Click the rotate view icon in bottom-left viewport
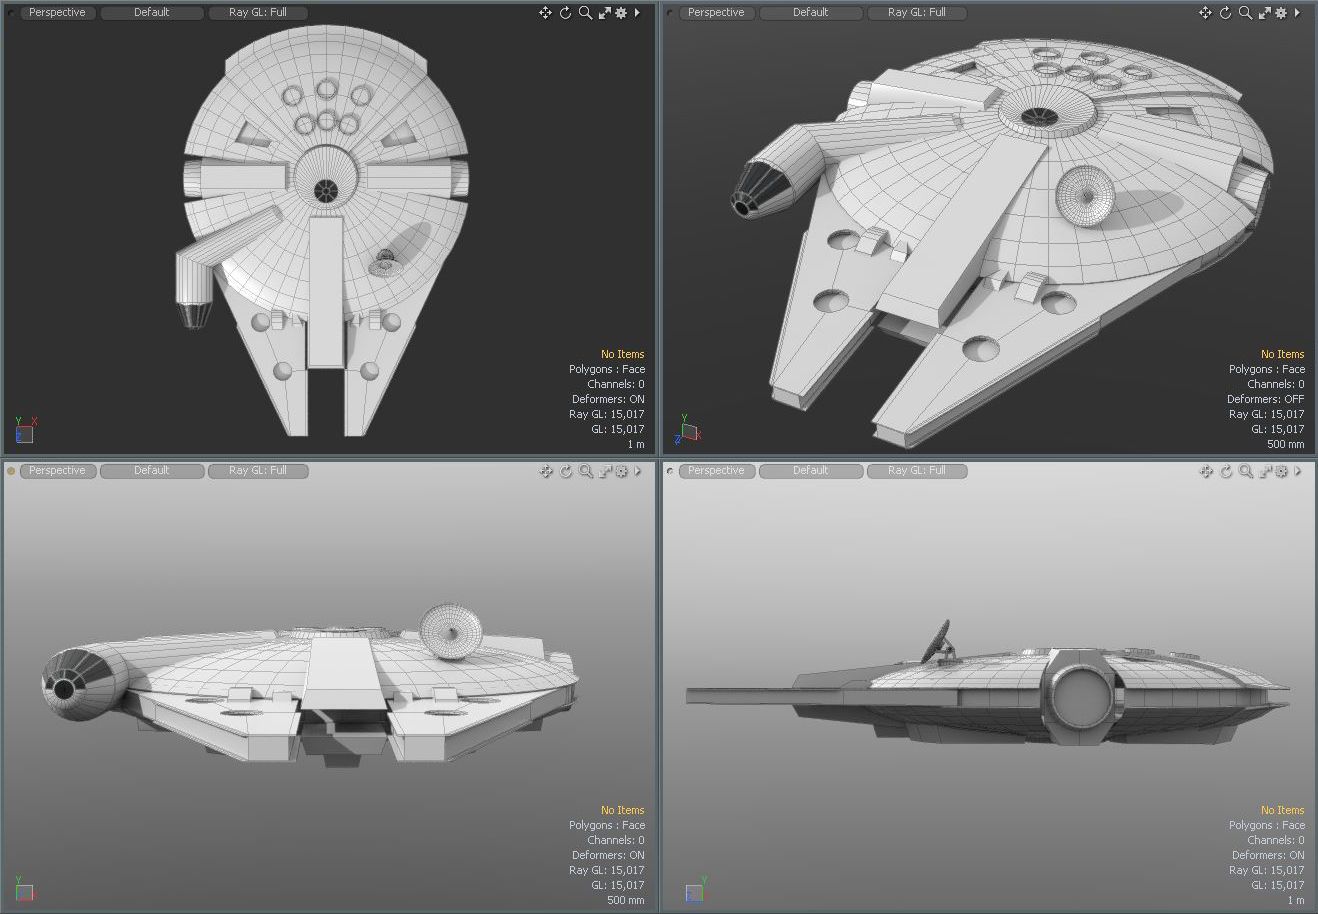Viewport: 1318px width, 914px height. (x=566, y=471)
